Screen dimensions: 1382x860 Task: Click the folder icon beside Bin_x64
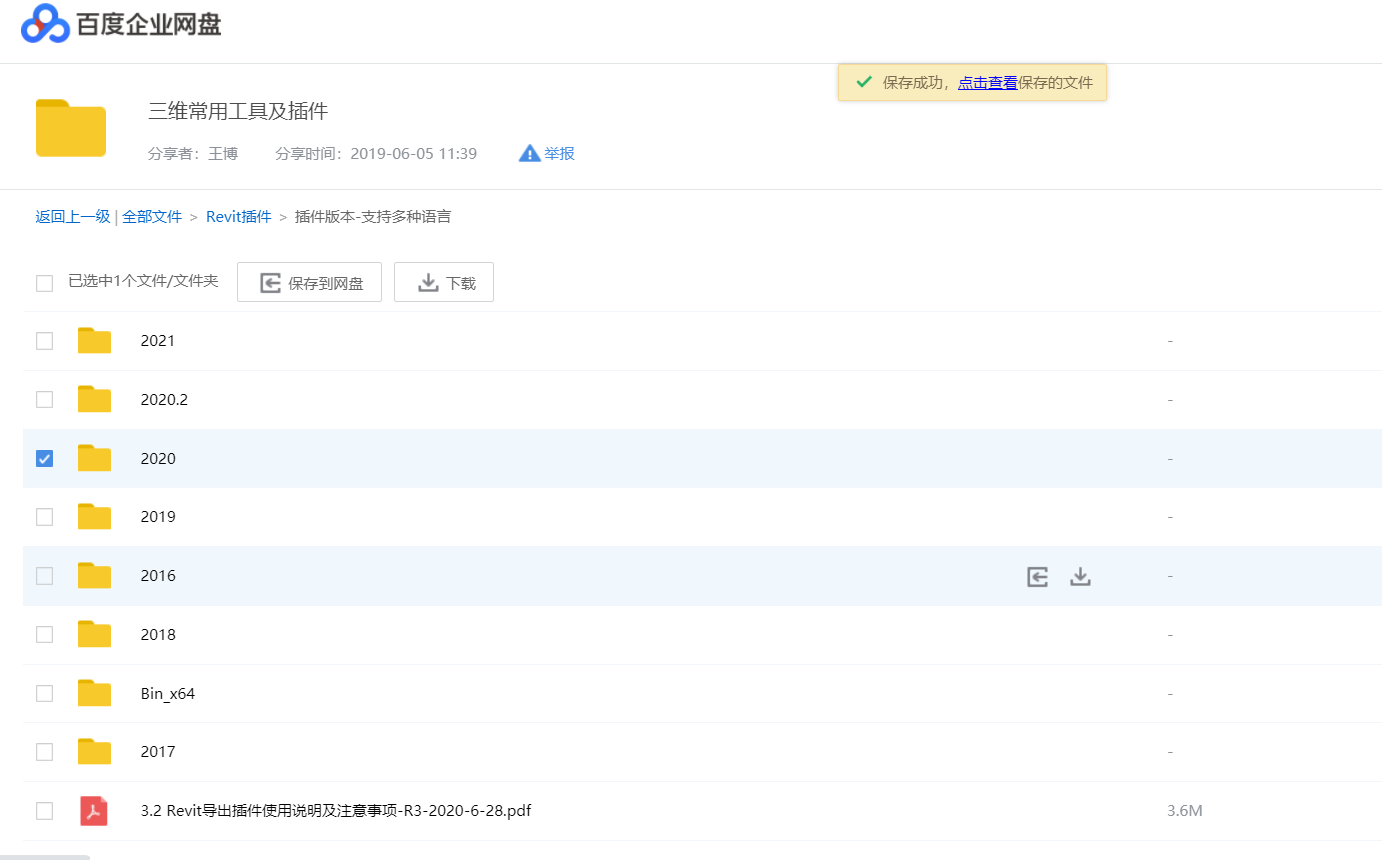point(94,693)
